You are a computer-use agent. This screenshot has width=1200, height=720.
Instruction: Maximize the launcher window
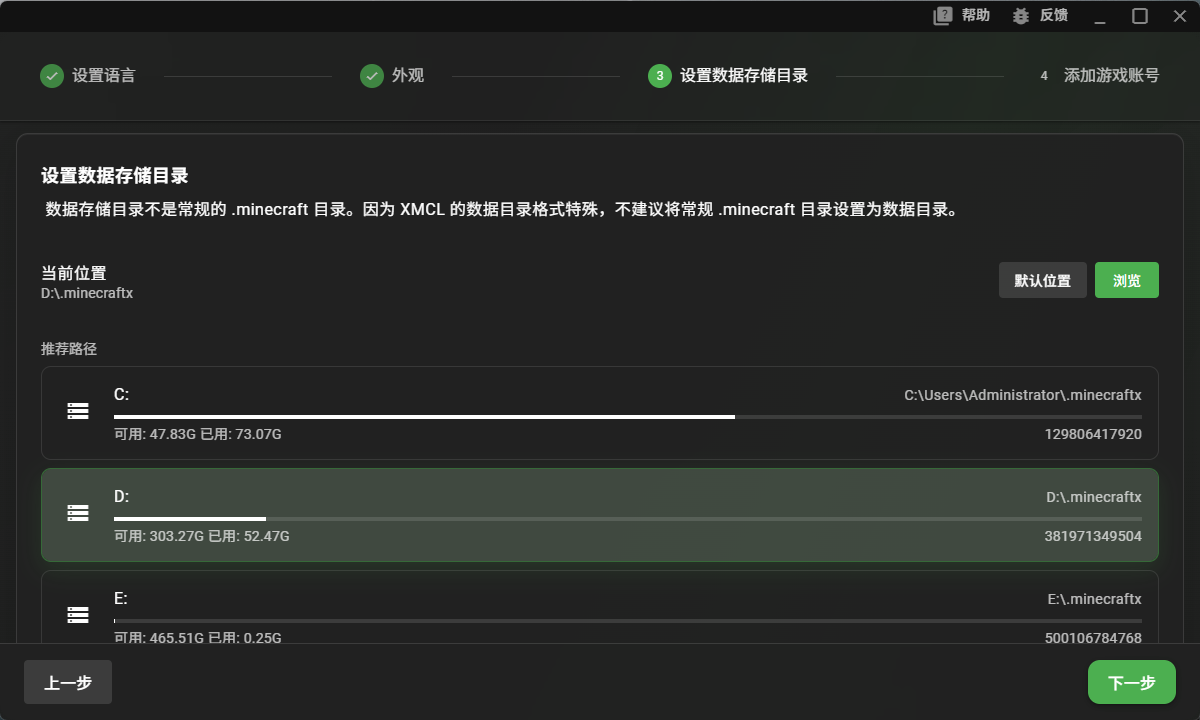click(1140, 16)
